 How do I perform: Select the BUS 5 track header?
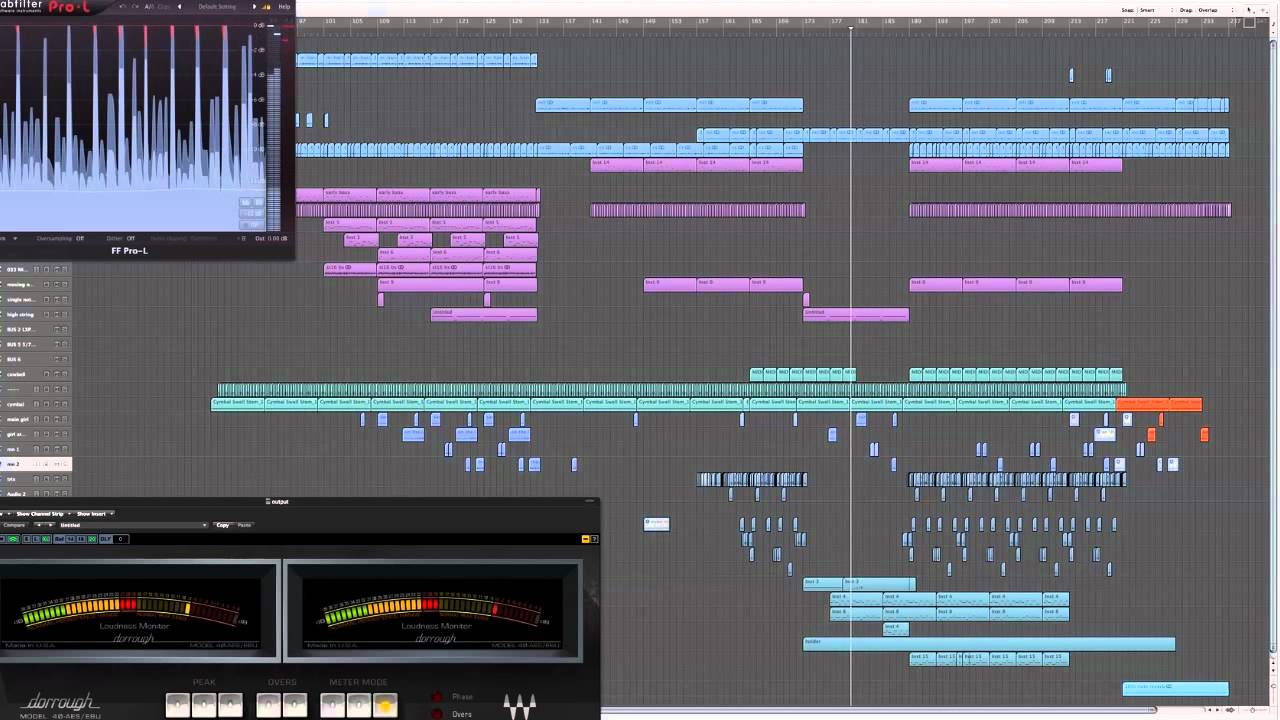tap(36, 344)
